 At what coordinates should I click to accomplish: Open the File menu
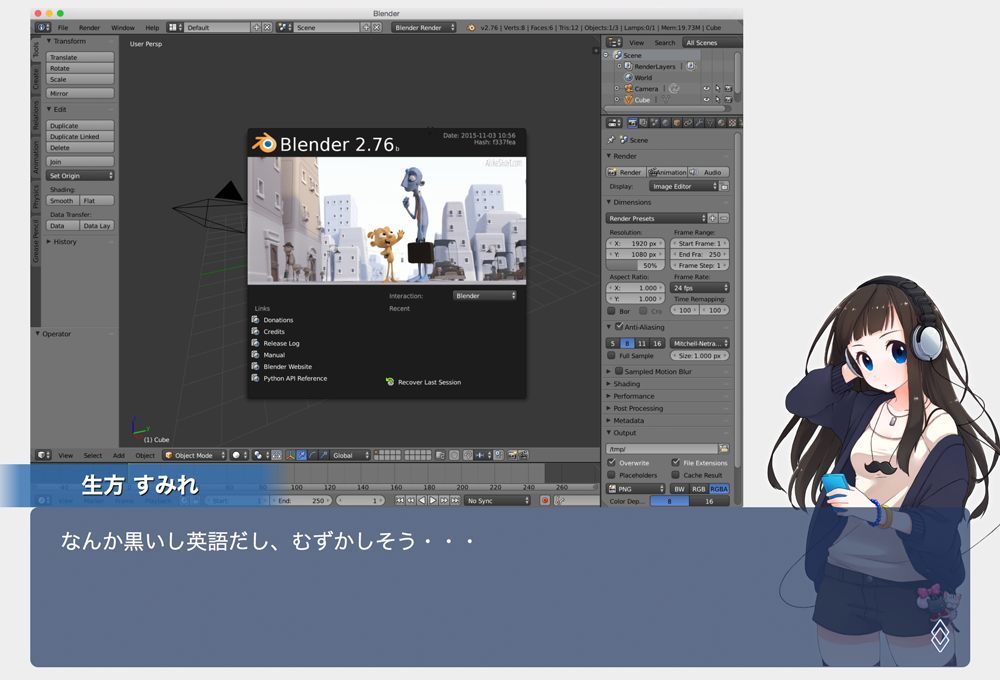[x=63, y=27]
